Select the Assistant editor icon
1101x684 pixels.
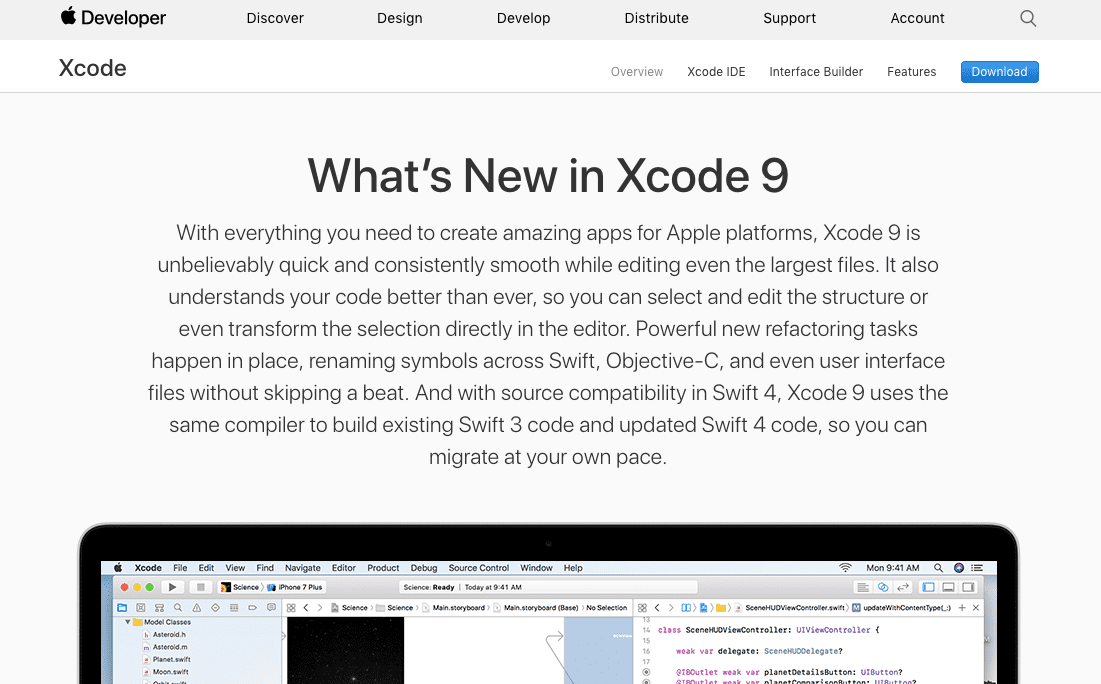pos(883,587)
